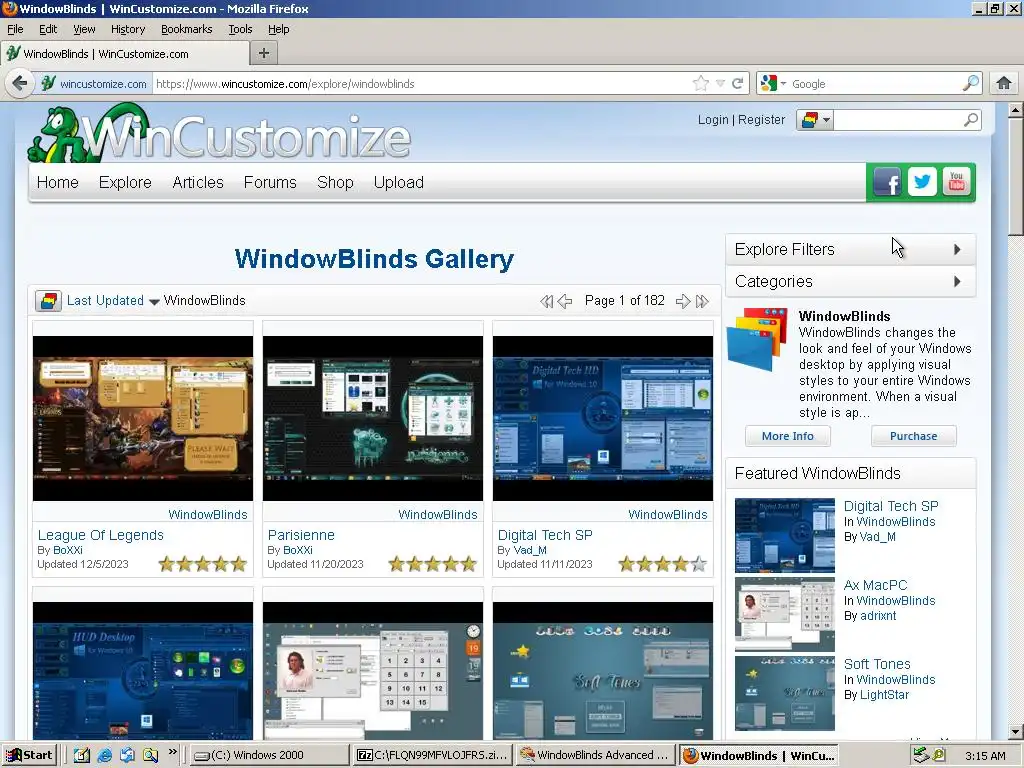Launch Outlook Express from quick launch
The height and width of the screenshot is (768, 1024).
pos(127,755)
